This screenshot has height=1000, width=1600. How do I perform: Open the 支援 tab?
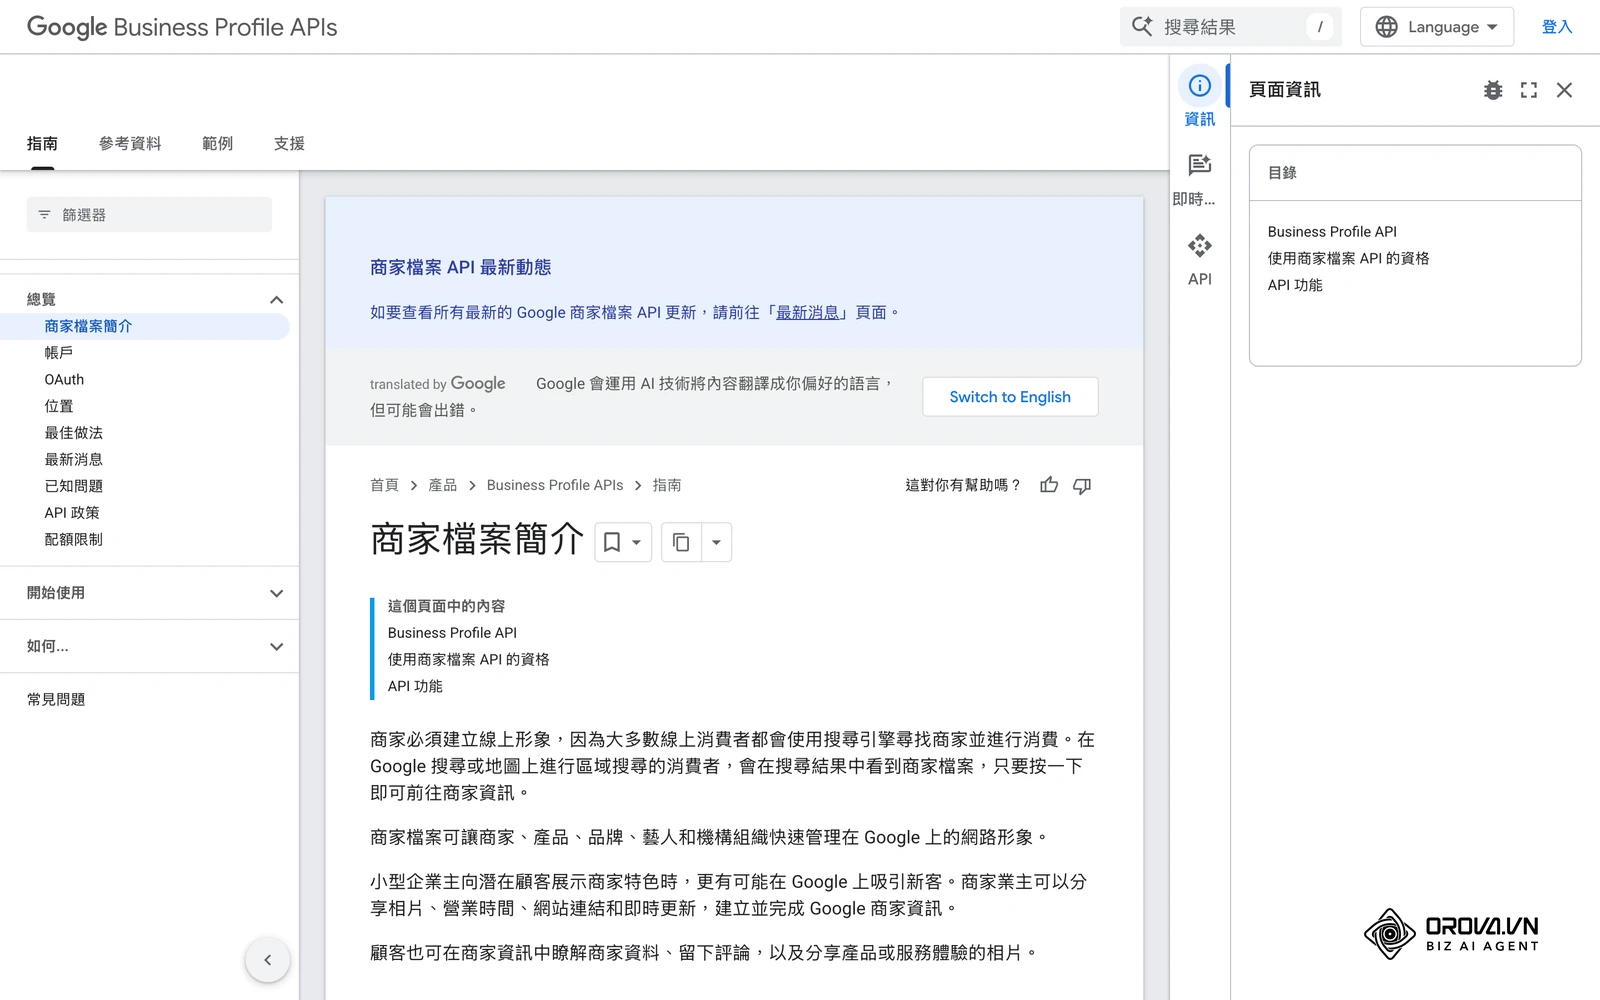(289, 144)
